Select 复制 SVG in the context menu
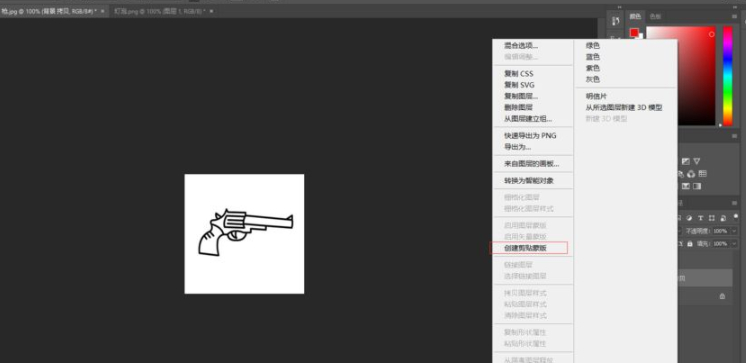The width and height of the screenshot is (746, 363). click(x=519, y=85)
